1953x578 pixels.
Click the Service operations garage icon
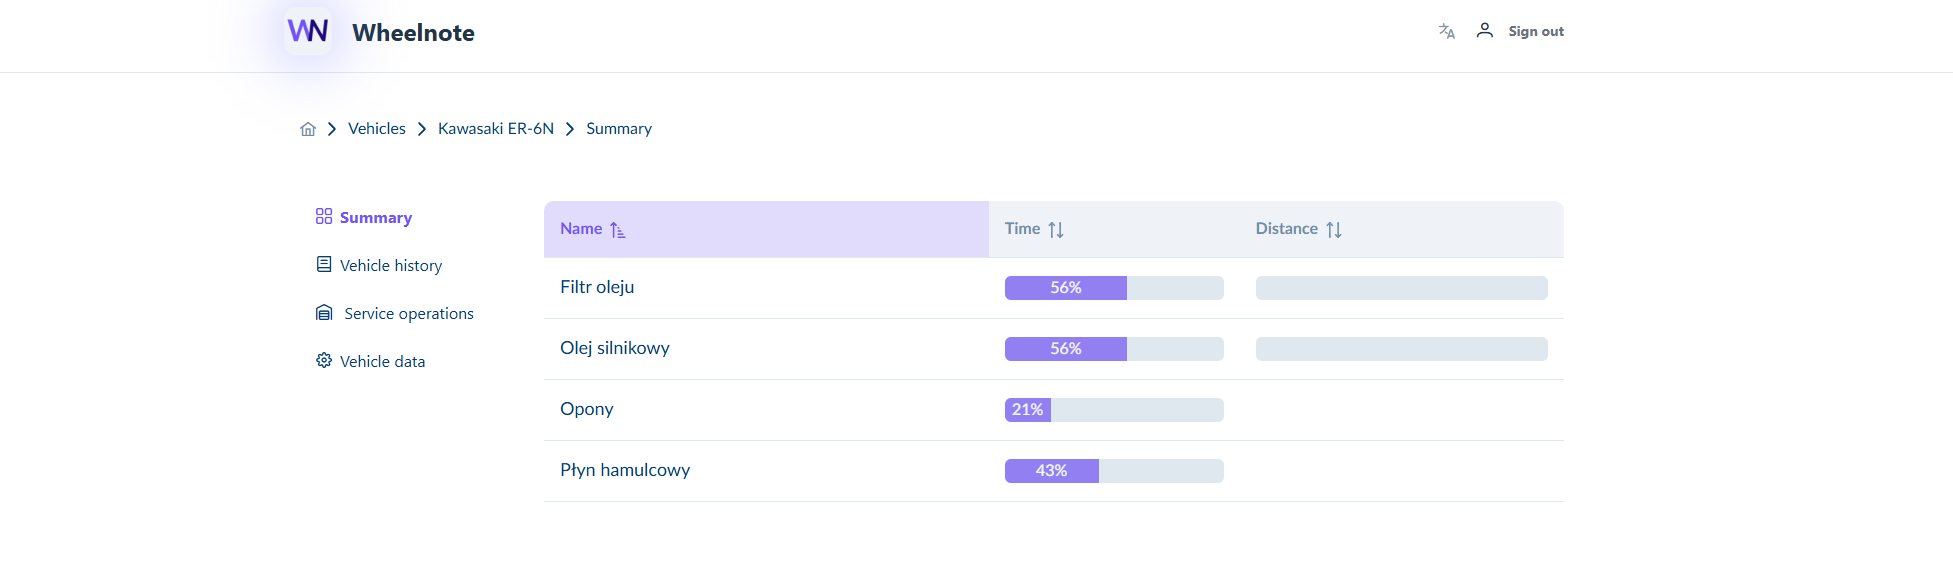coord(324,313)
